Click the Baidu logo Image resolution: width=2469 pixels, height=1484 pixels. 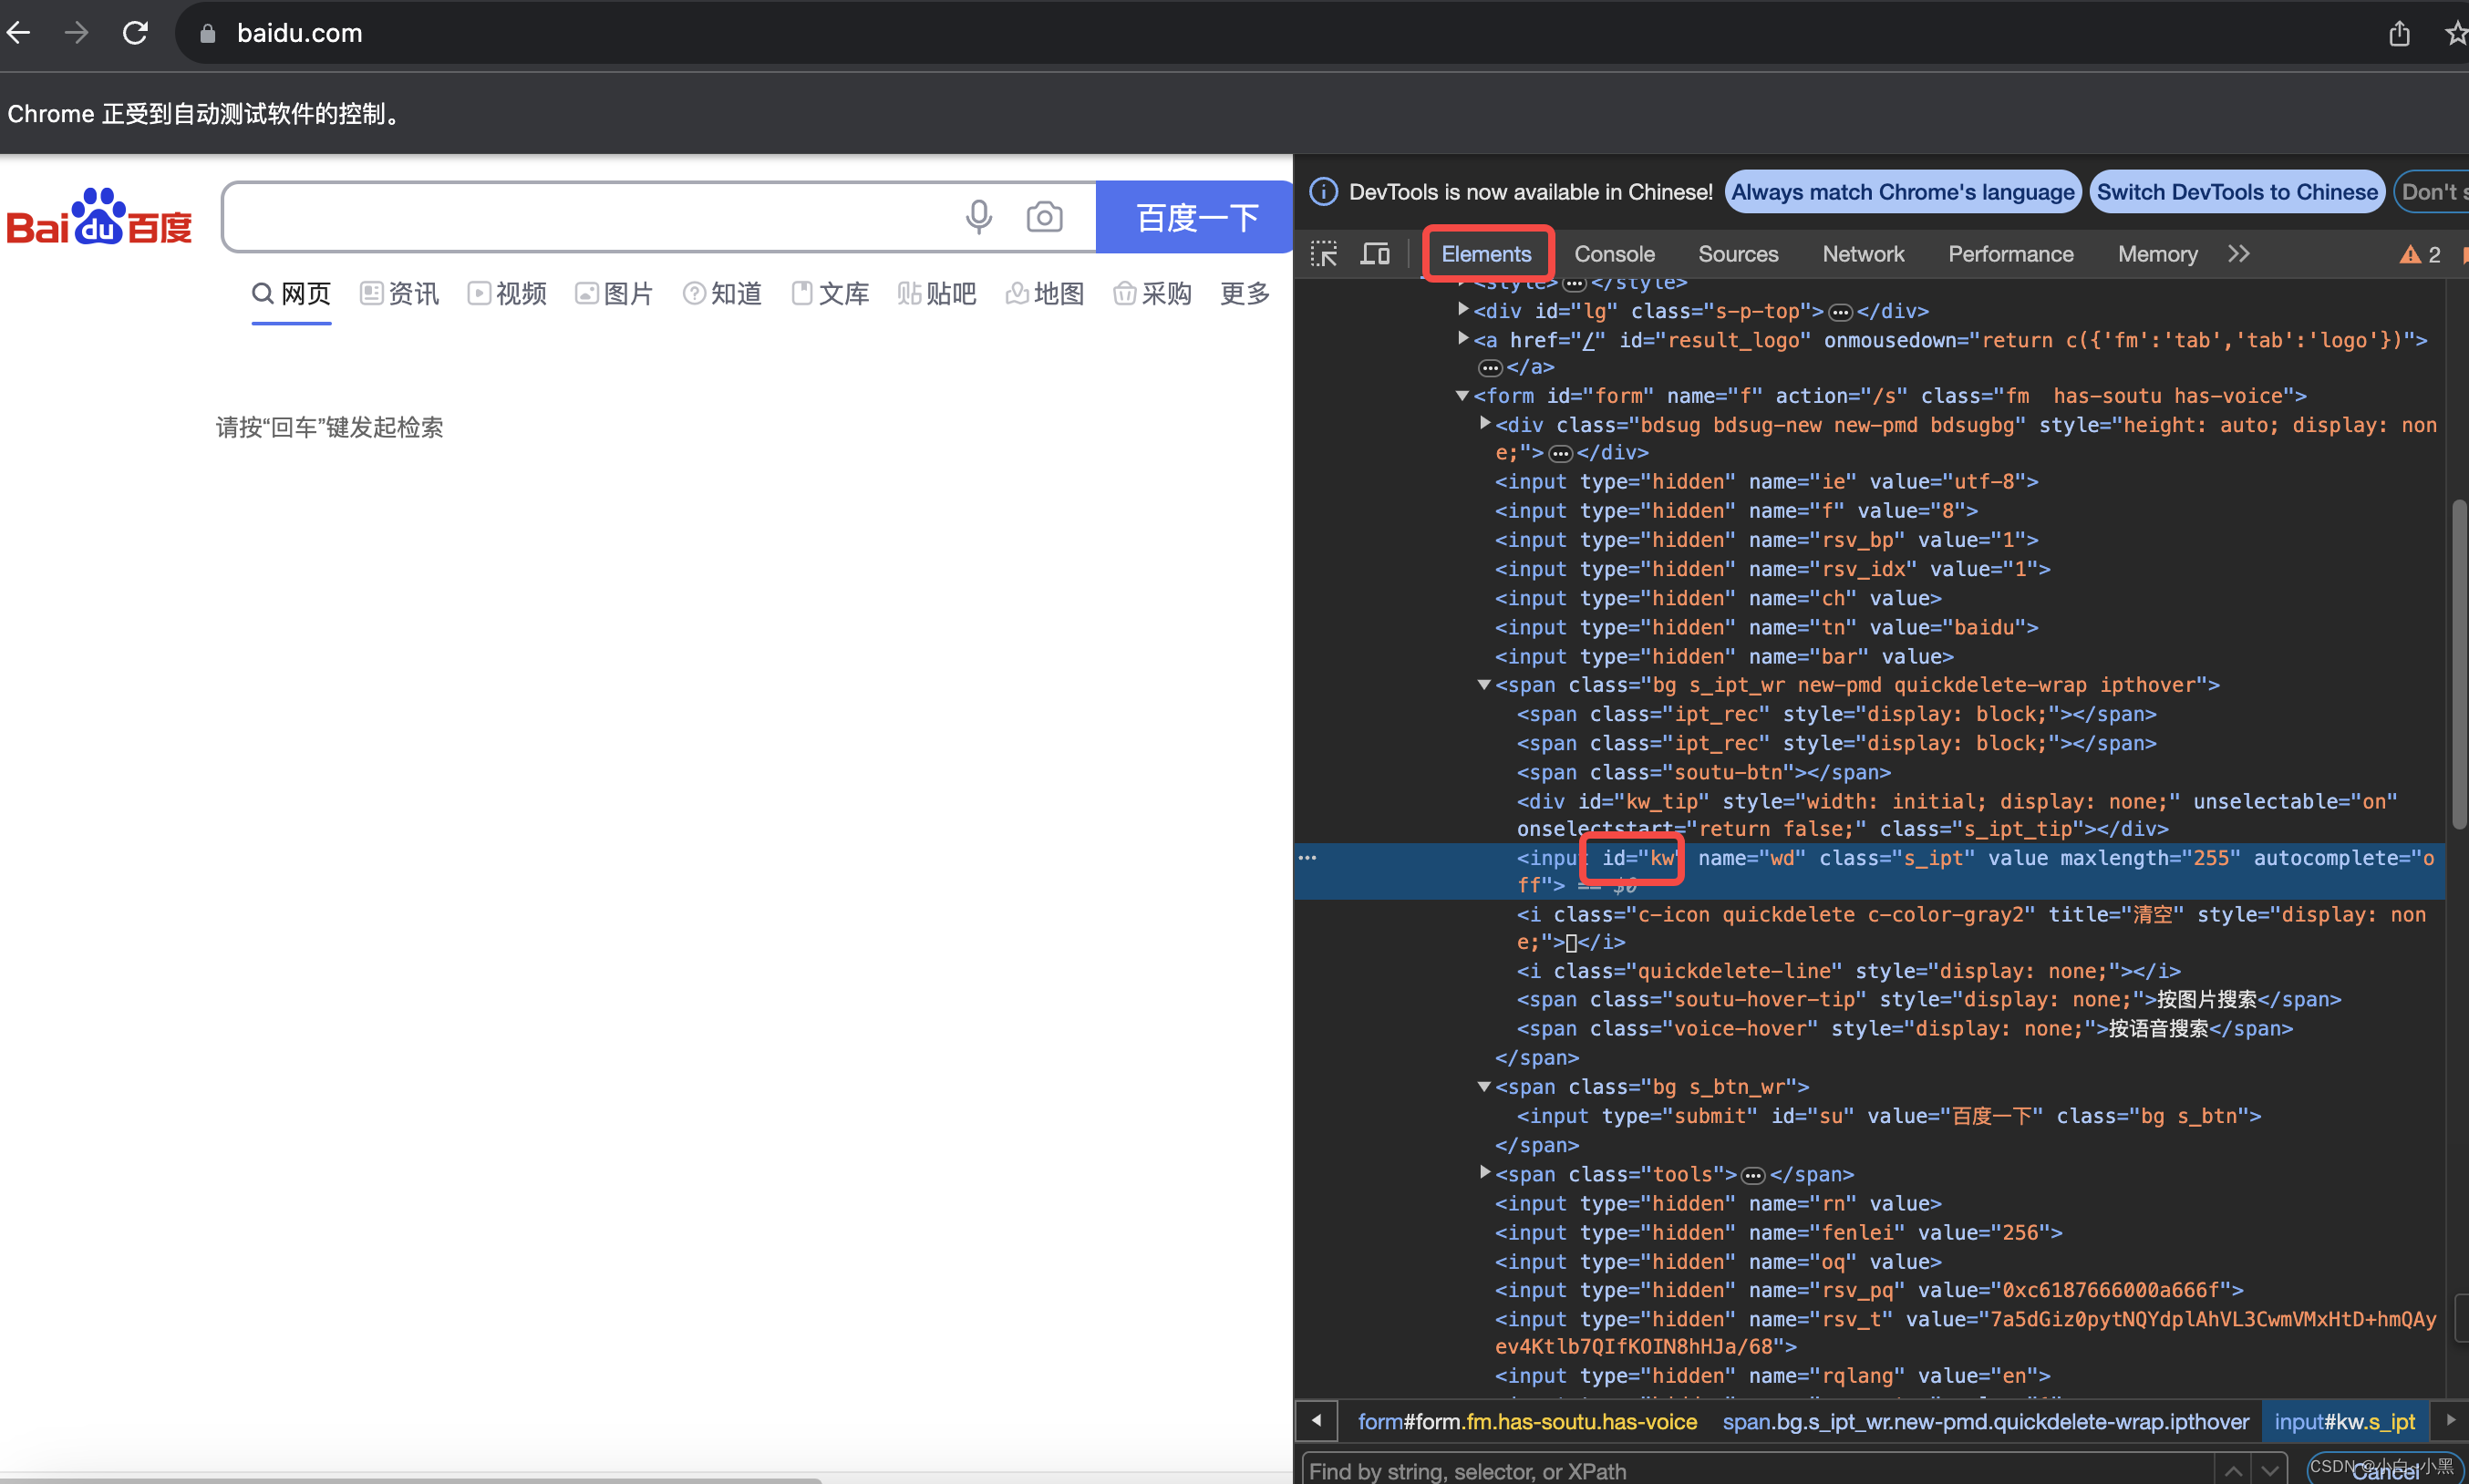tap(99, 216)
